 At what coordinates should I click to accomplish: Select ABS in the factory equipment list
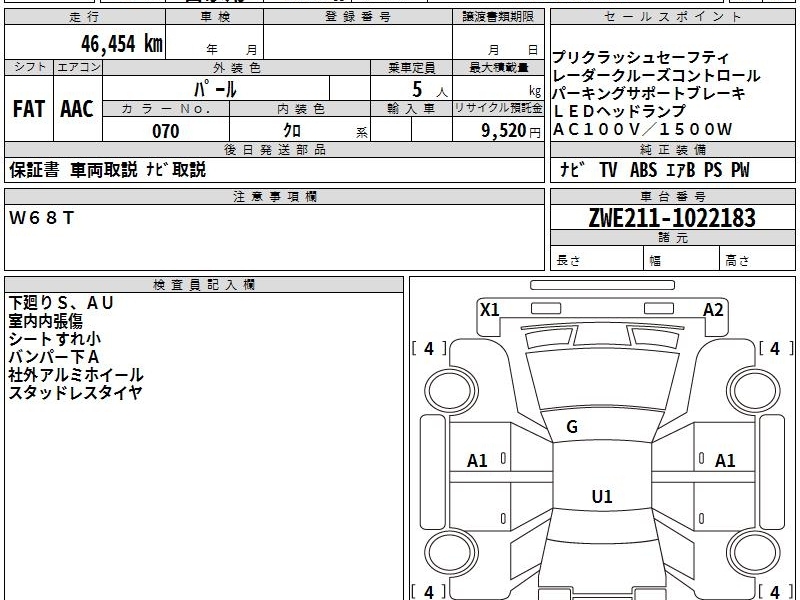(643, 170)
